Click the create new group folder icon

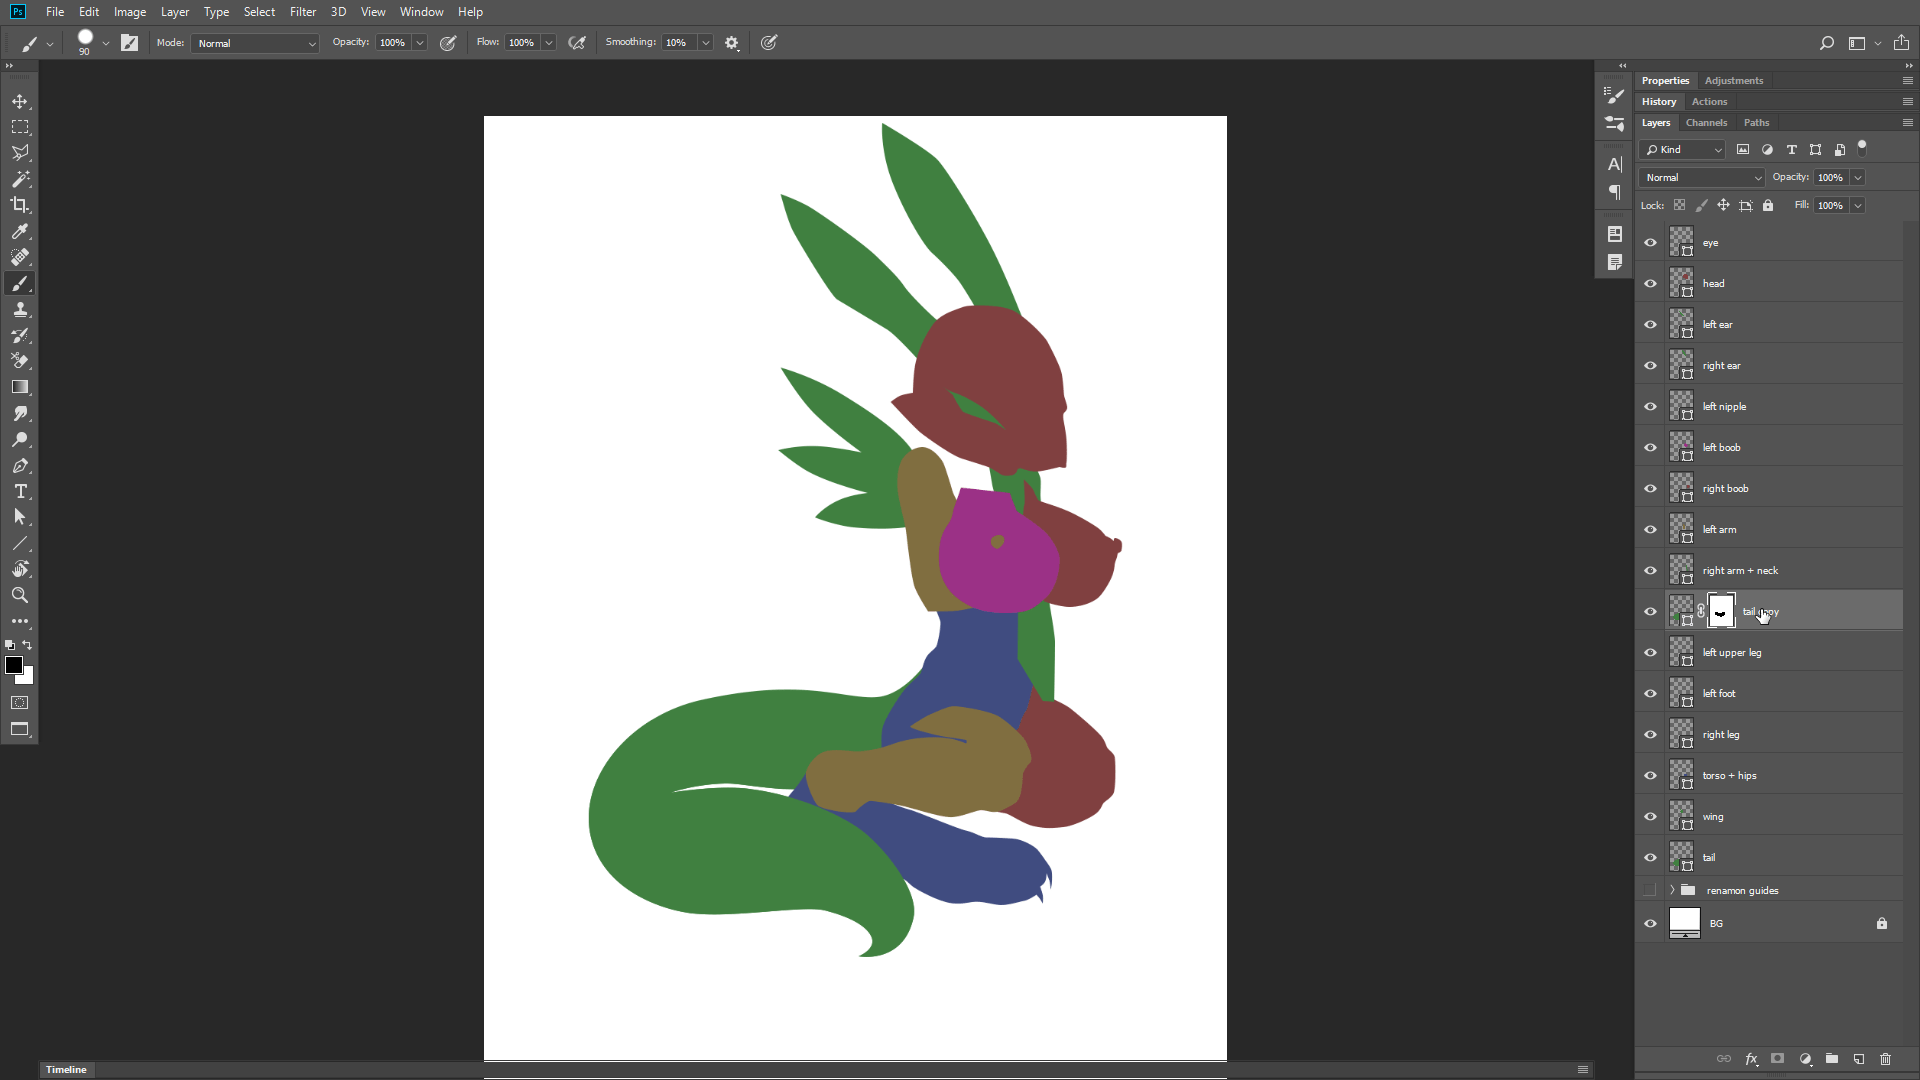point(1832,1059)
